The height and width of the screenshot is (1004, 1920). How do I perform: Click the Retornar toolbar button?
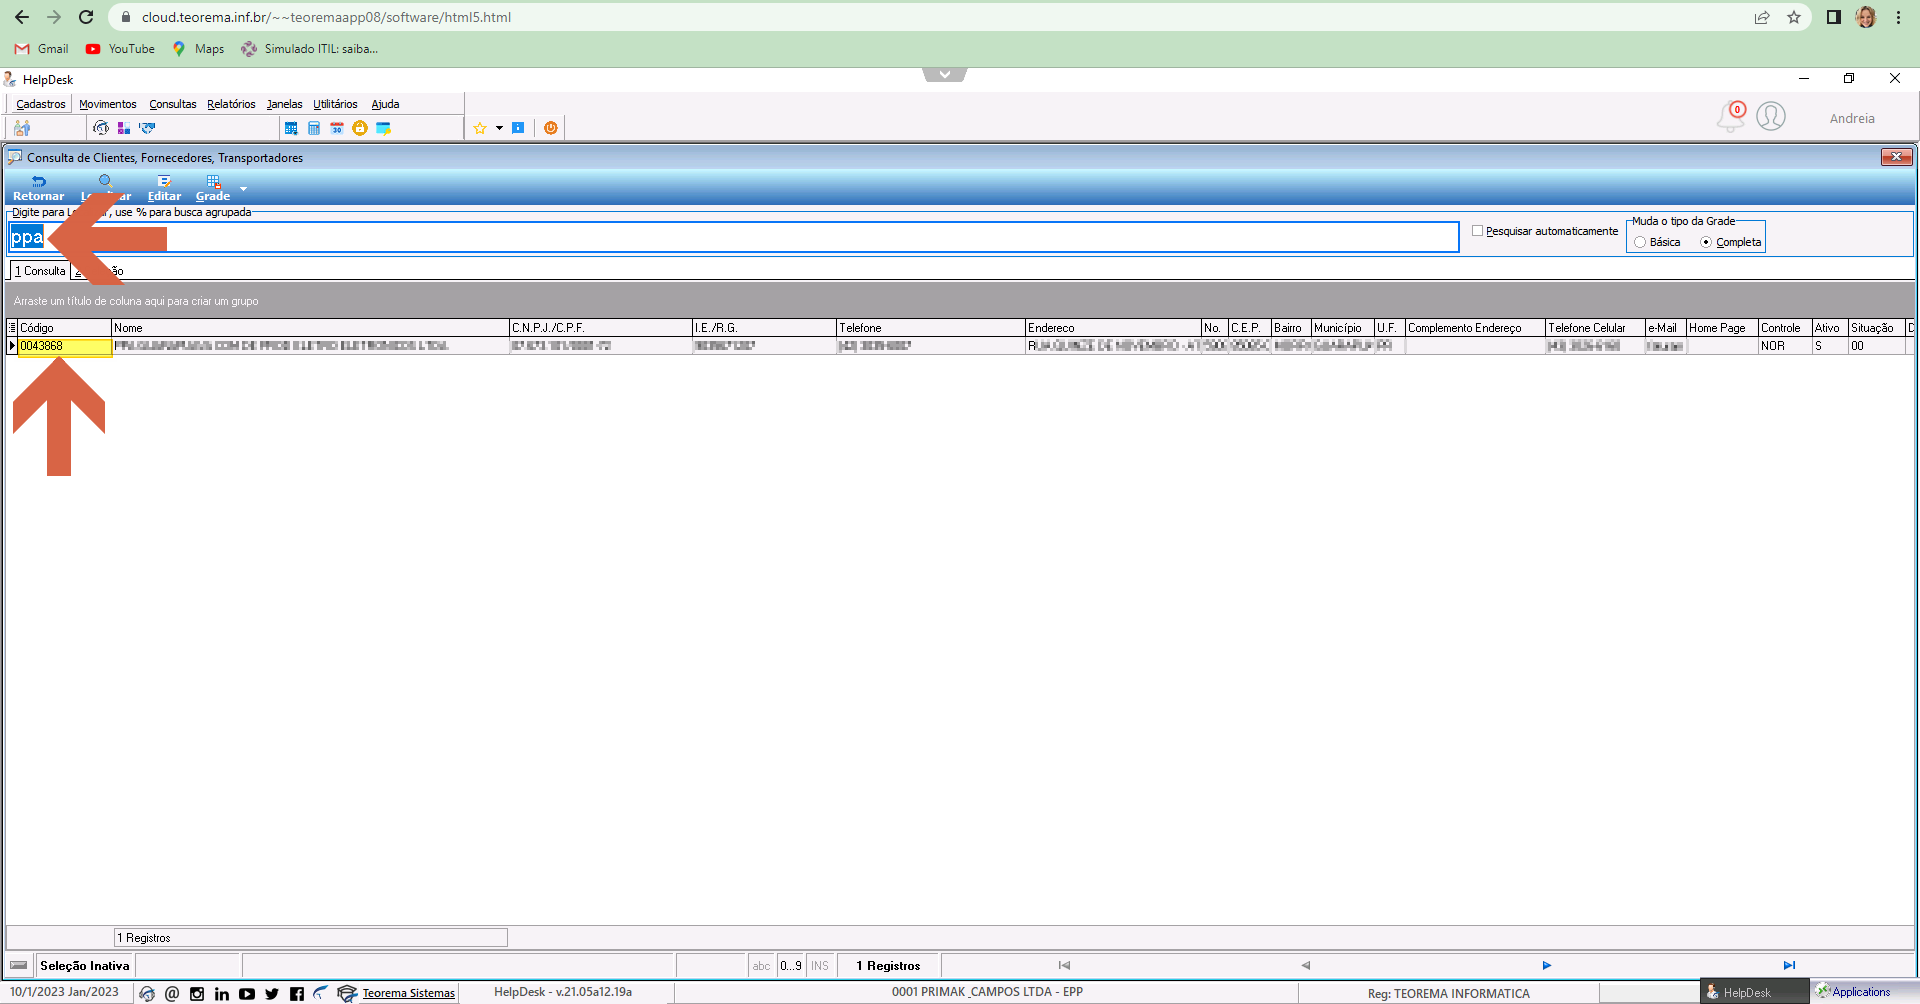pos(38,188)
